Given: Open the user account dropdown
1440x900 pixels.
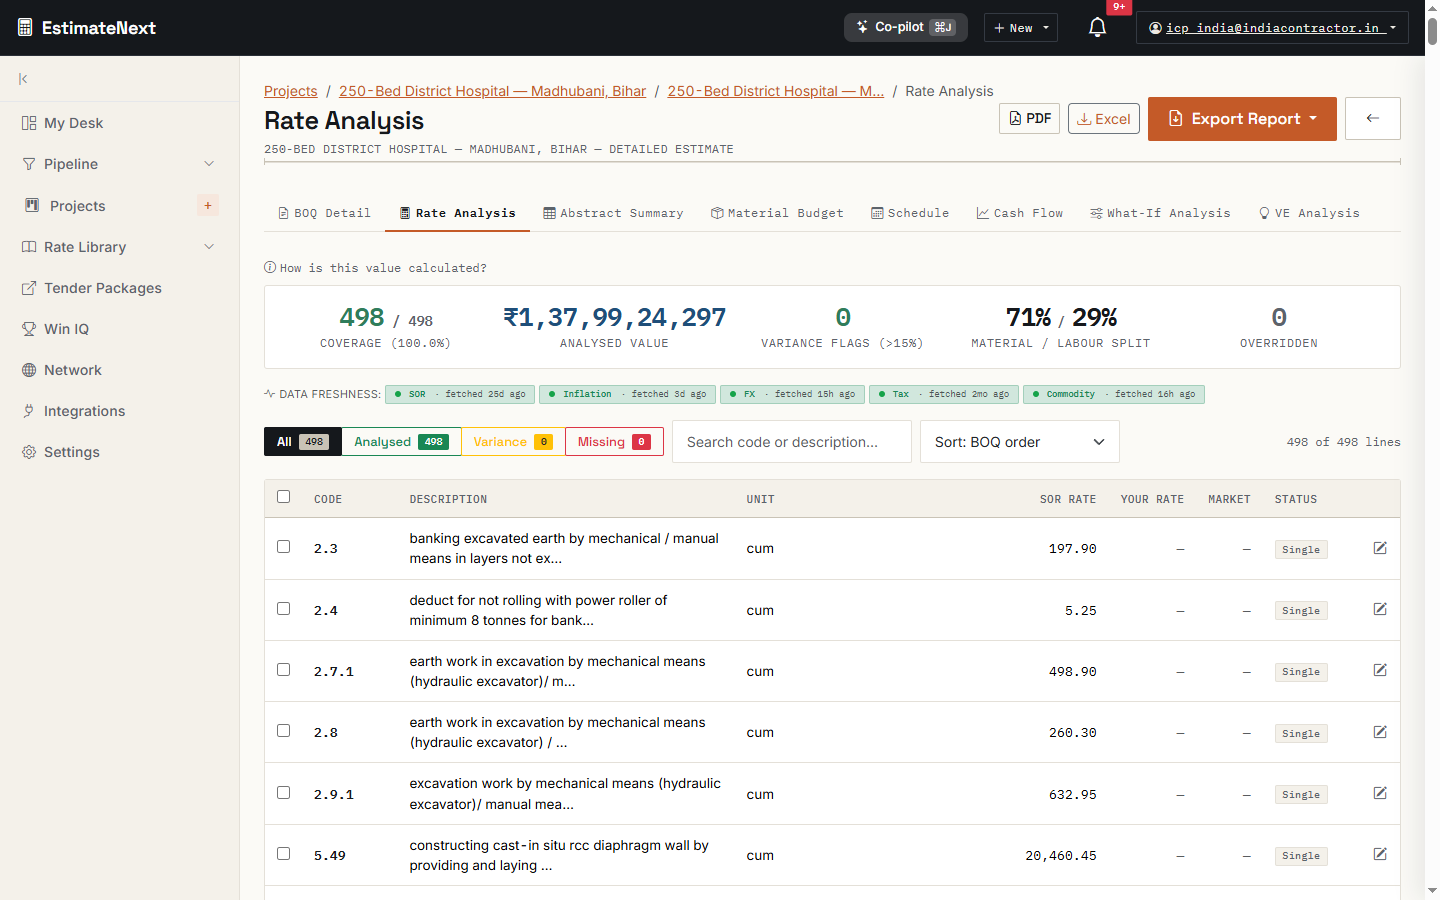Looking at the screenshot, I should coord(1272,28).
